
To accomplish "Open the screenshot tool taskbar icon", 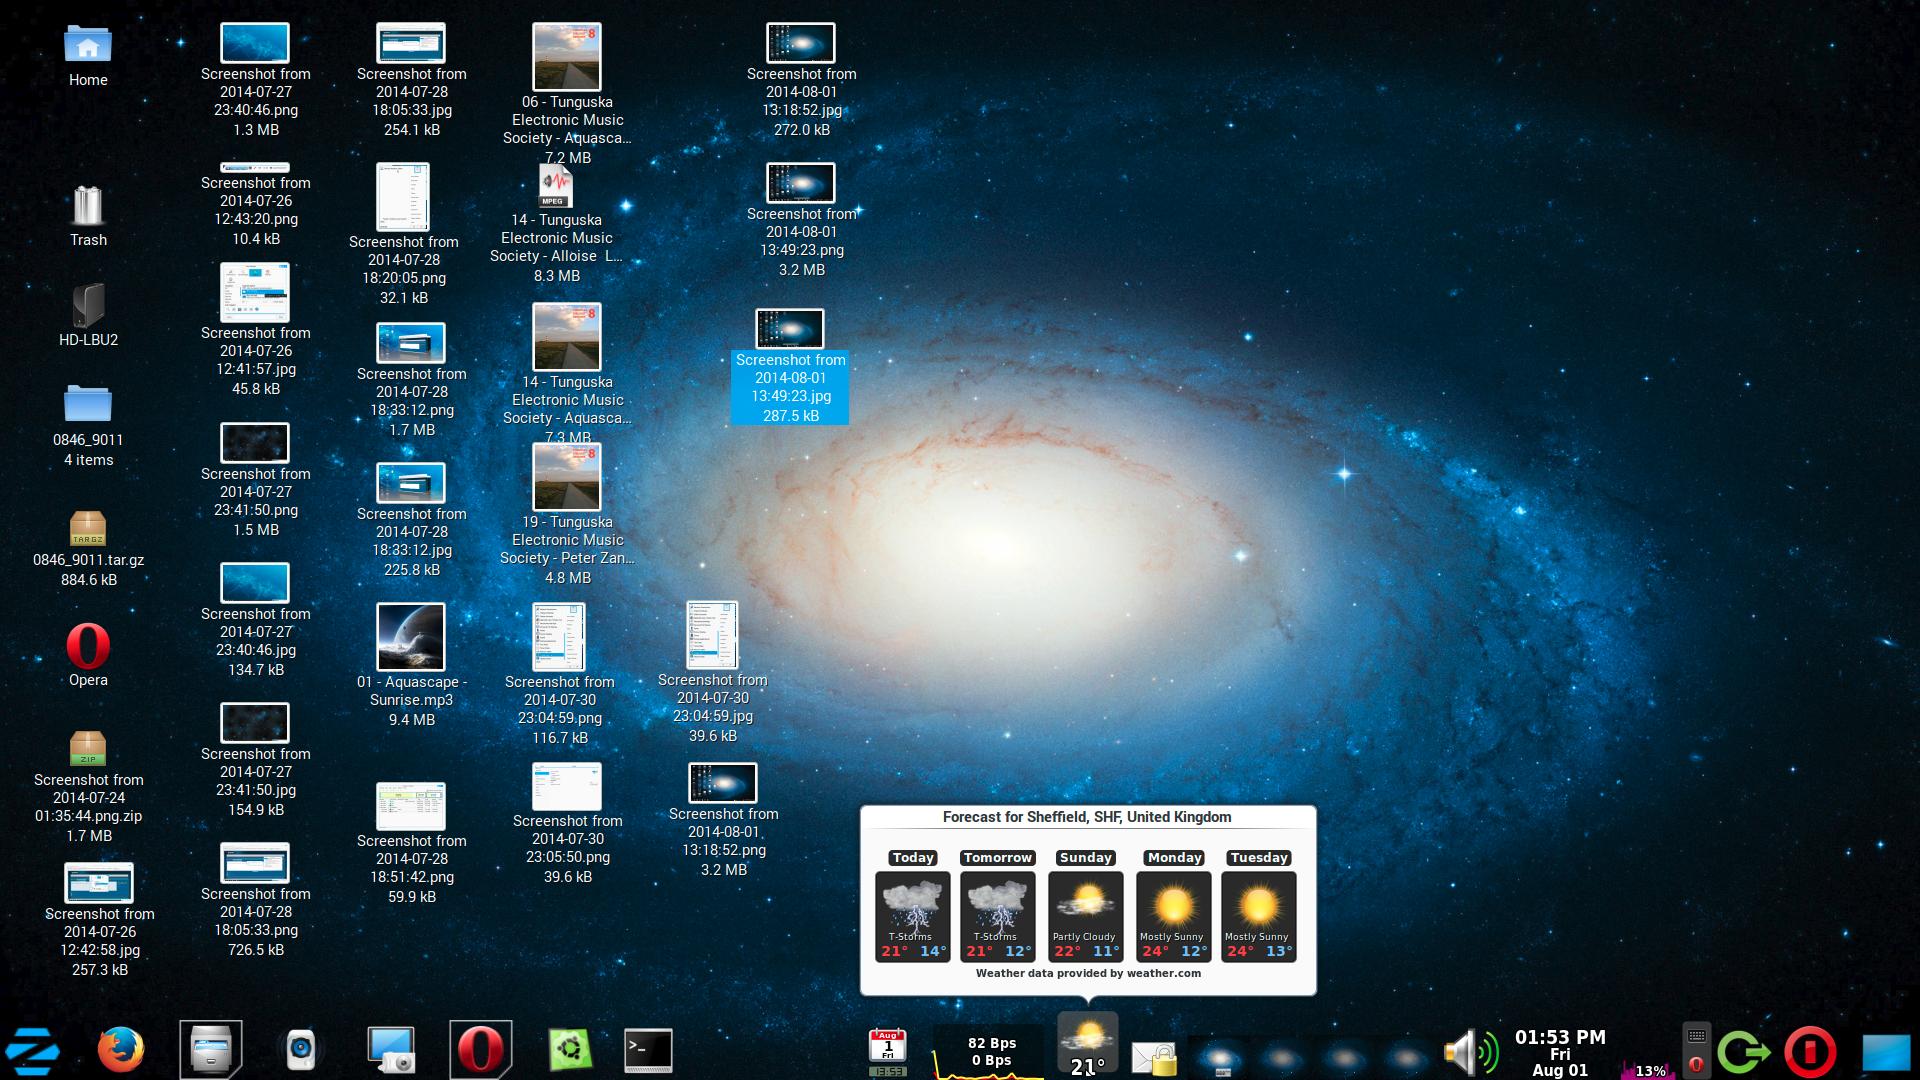I will 390,1050.
